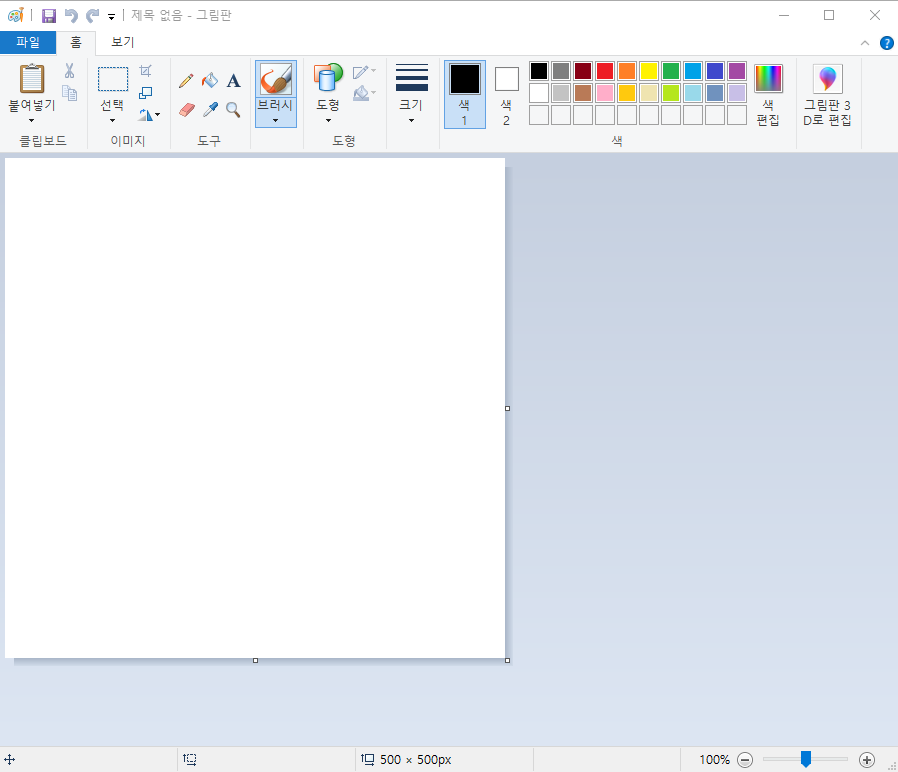
Task: Pick the black color swatch
Action: tap(538, 70)
